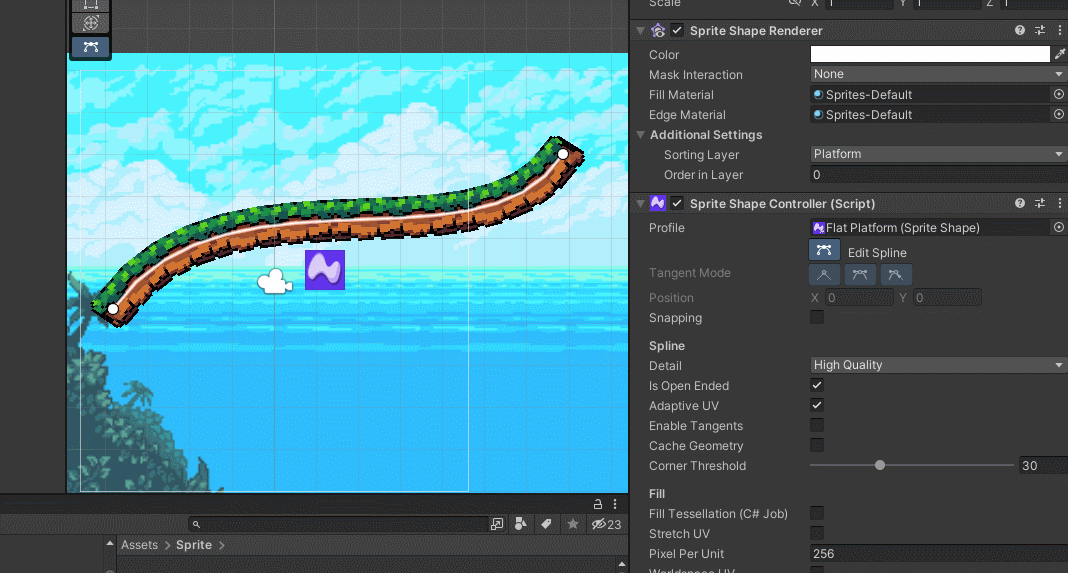Open Sprite Shape Renderer context menu
The height and width of the screenshot is (573, 1068).
(1059, 31)
